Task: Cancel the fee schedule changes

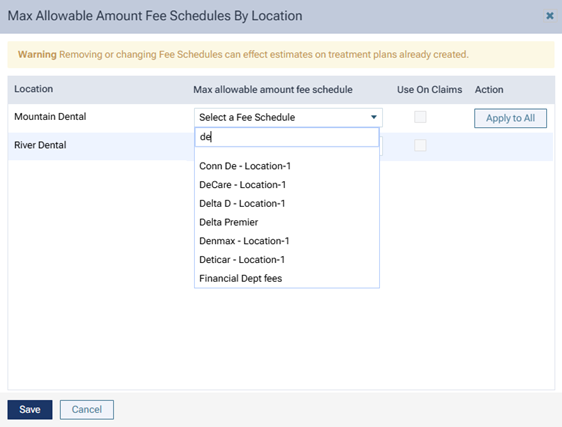Action: coord(87,409)
